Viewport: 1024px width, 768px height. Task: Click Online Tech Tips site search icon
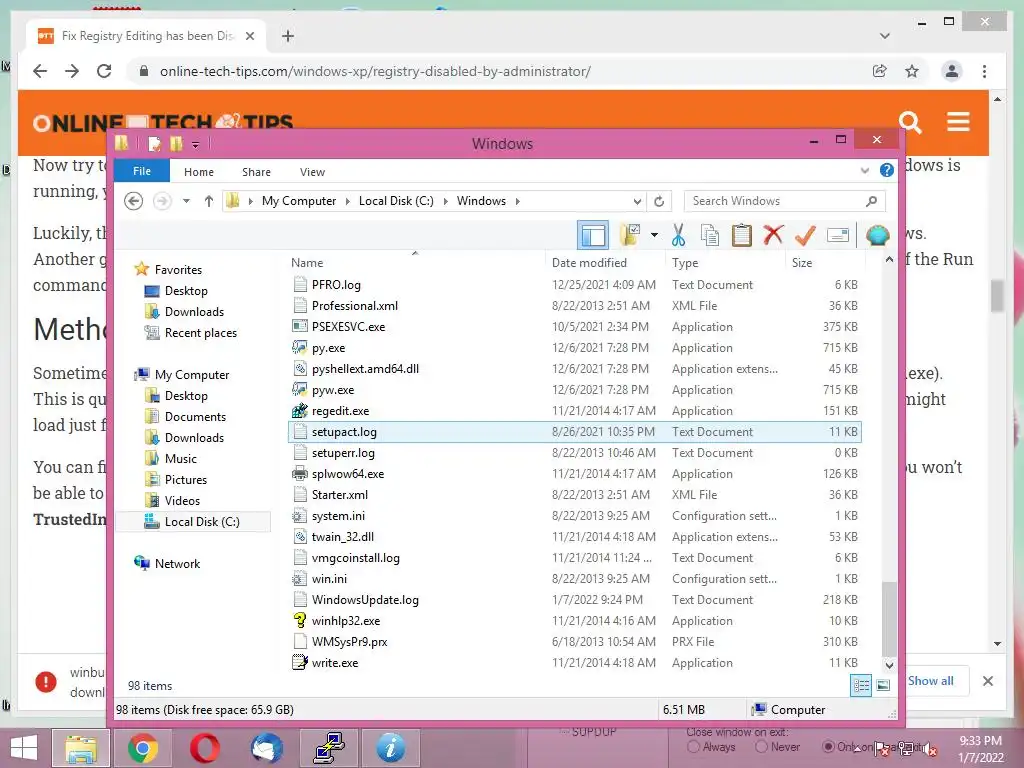pos(910,122)
